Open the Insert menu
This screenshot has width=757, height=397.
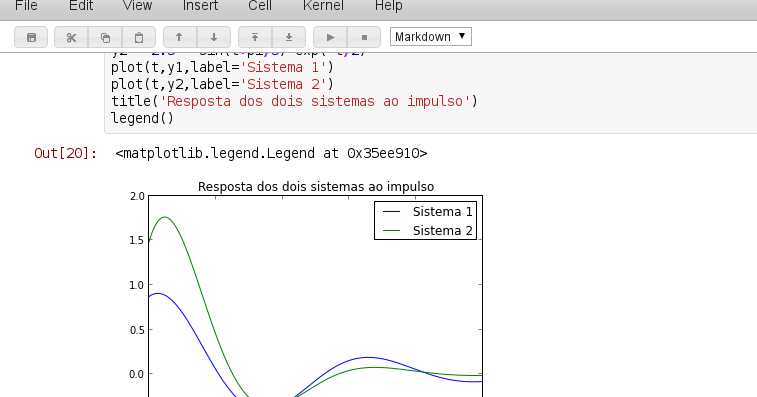tap(200, 6)
